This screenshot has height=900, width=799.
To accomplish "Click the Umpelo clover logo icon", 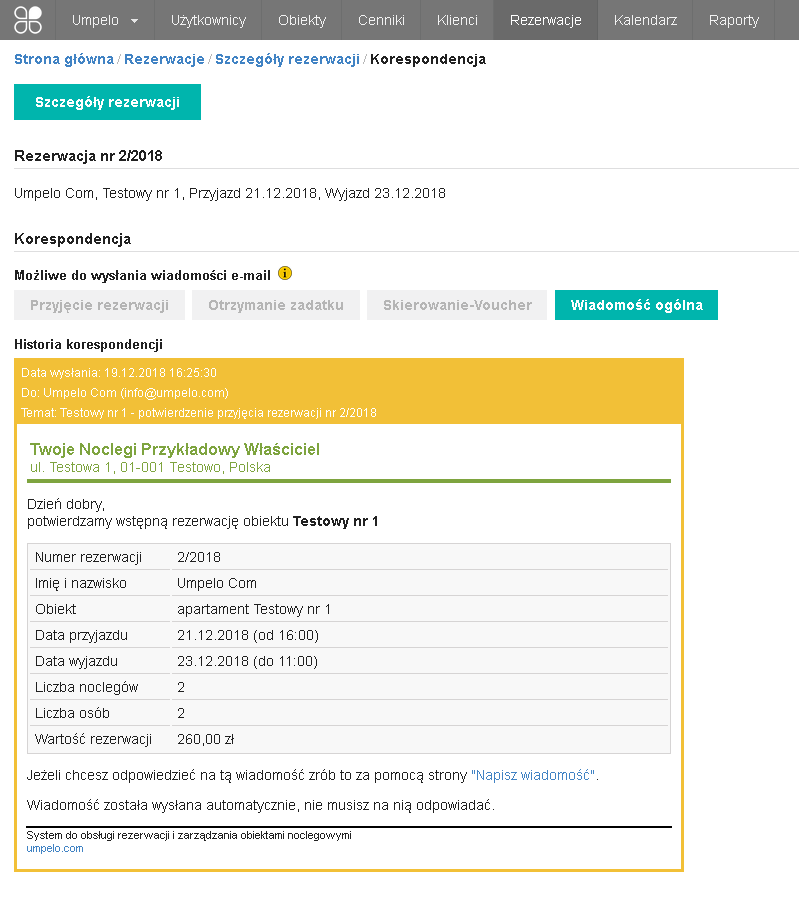I will click(x=28, y=20).
